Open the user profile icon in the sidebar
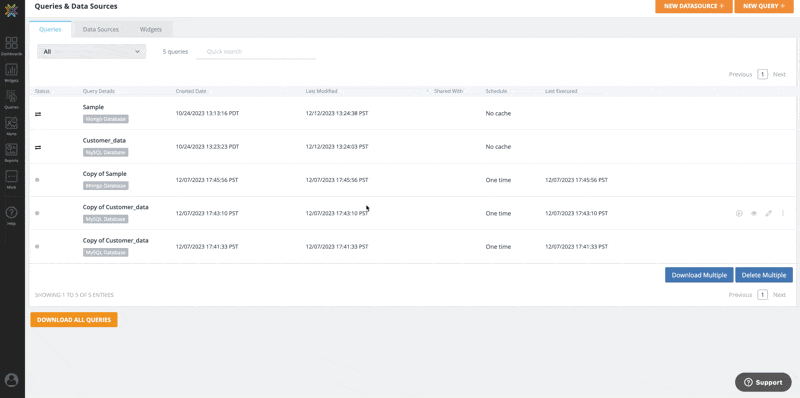 pyautogui.click(x=11, y=380)
